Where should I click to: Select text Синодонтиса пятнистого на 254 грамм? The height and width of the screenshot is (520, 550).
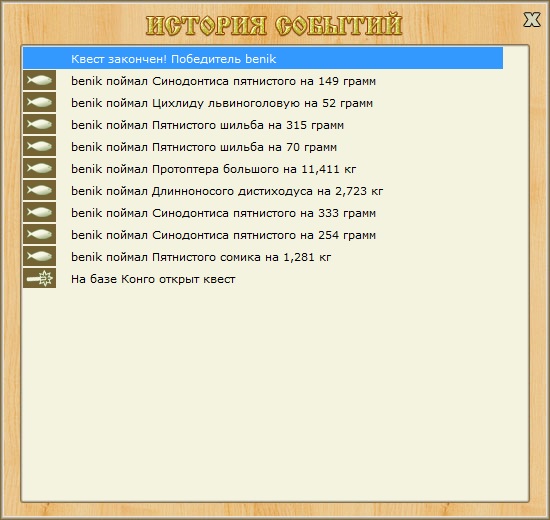[264, 235]
